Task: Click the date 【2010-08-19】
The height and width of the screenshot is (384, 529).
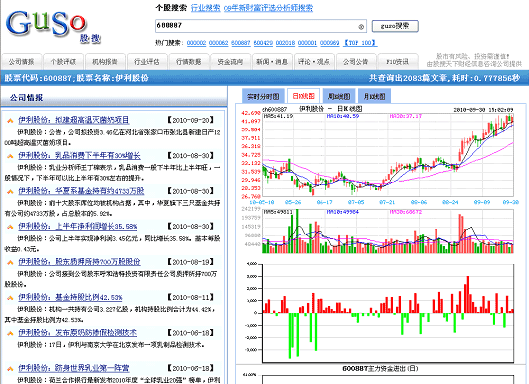Action: [x=191, y=262]
